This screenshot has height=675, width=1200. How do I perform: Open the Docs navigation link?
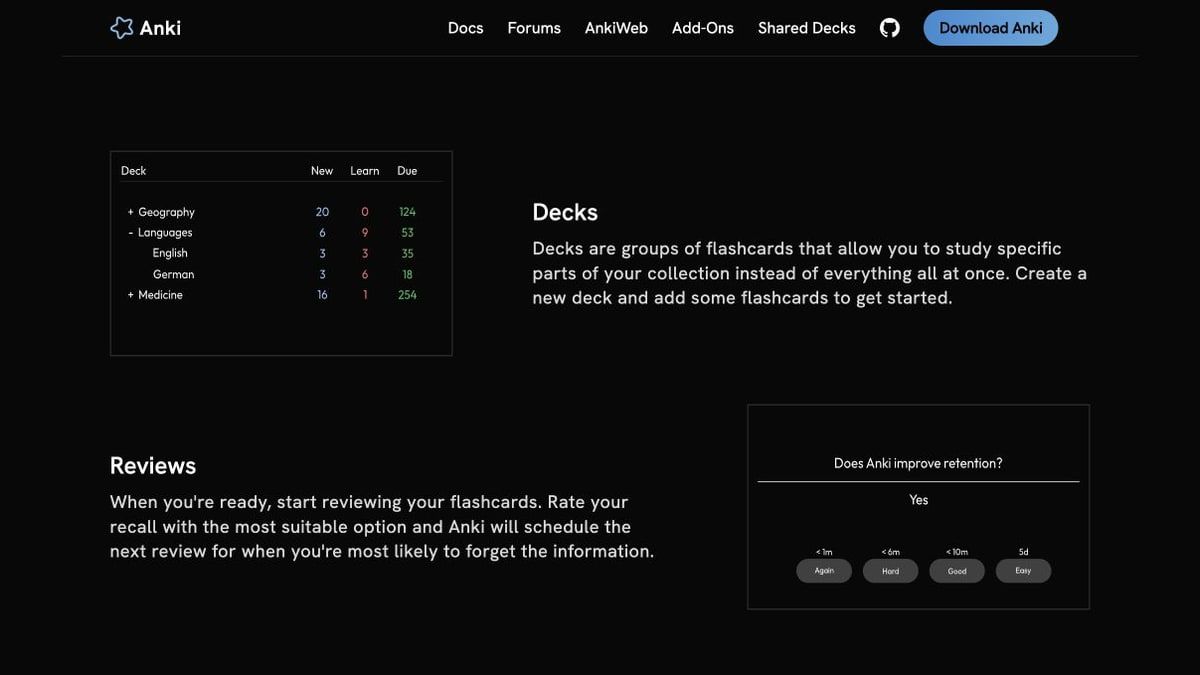point(465,28)
